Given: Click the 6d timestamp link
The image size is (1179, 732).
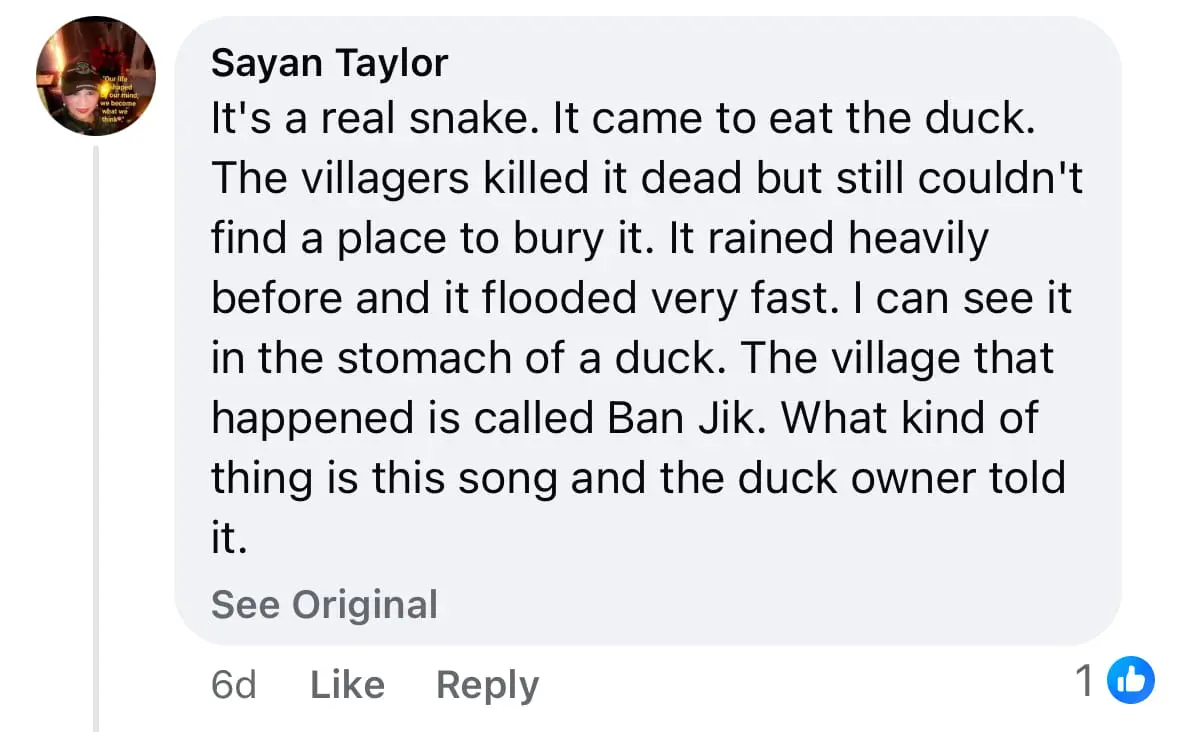Looking at the screenshot, I should tap(234, 684).
